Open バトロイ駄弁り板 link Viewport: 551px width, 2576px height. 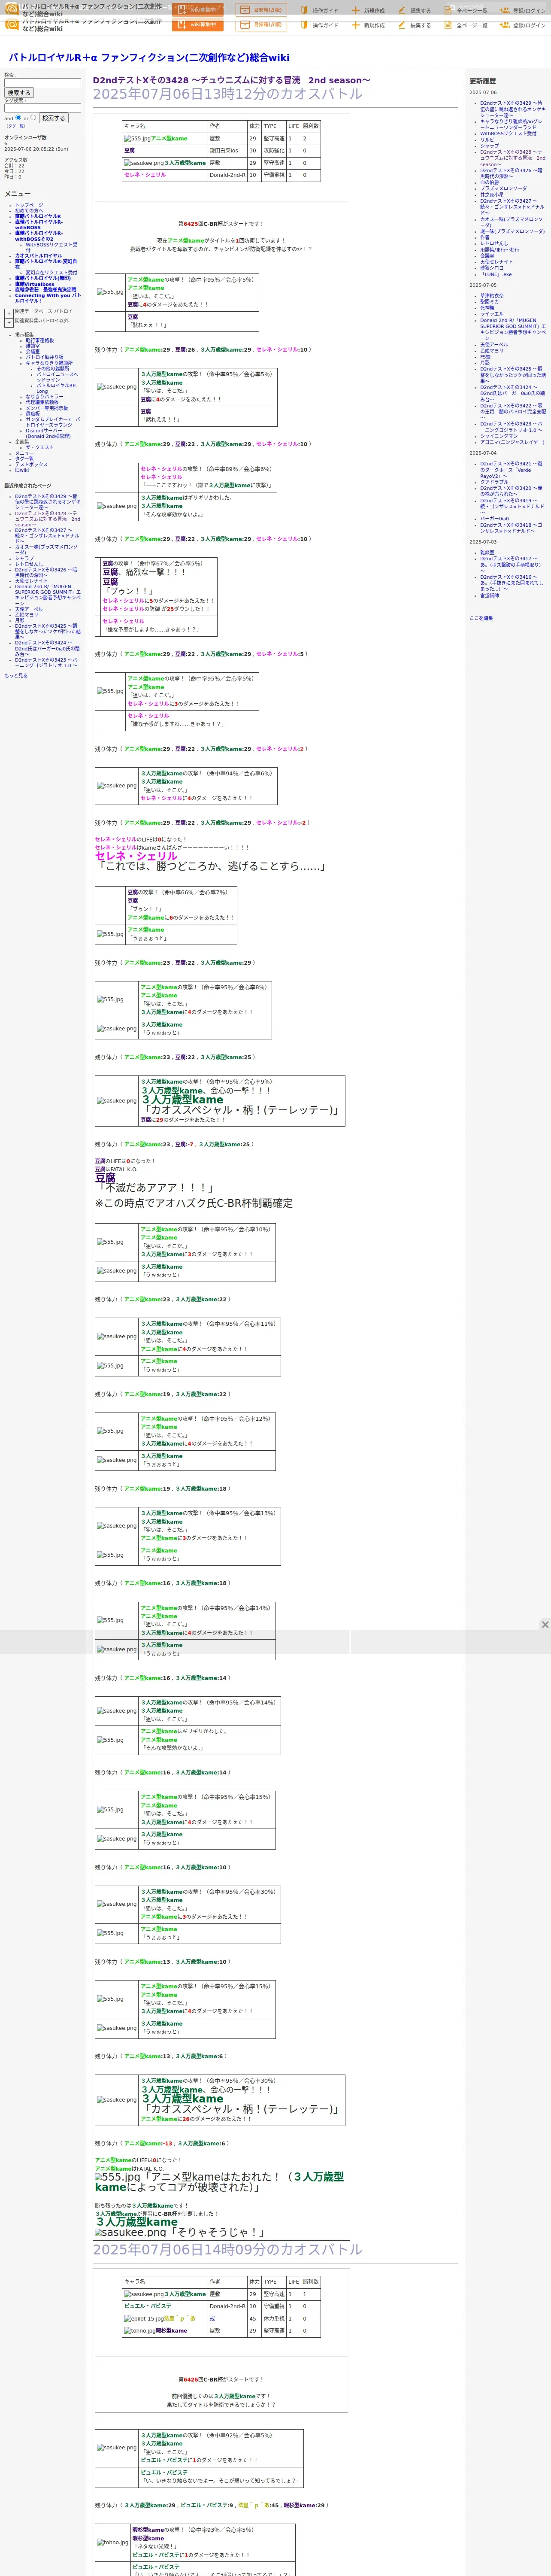click(44, 357)
